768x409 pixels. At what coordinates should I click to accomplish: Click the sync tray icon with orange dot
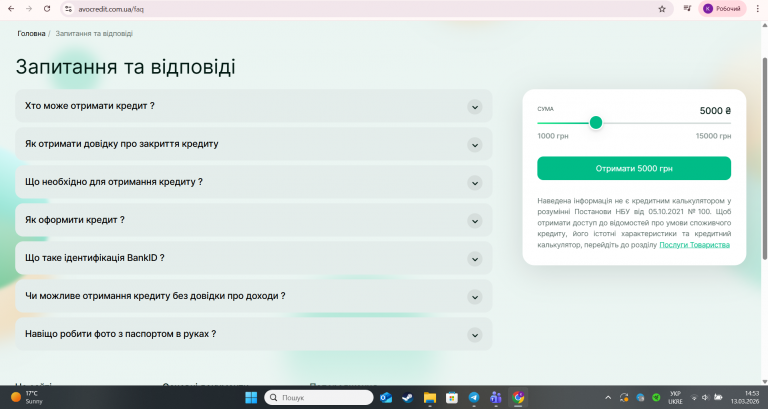pyautogui.click(x=624, y=397)
